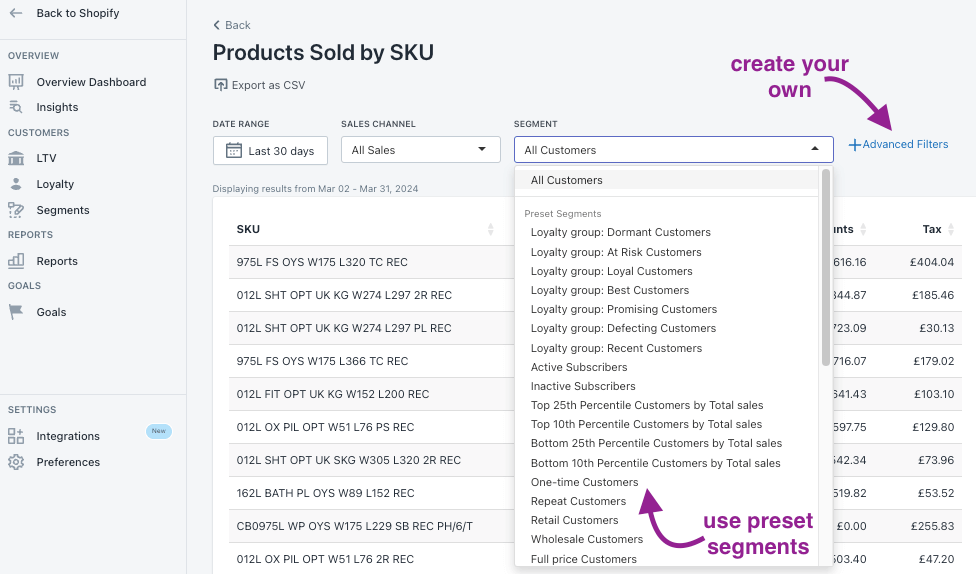Click the SKU column header

pos(248,229)
